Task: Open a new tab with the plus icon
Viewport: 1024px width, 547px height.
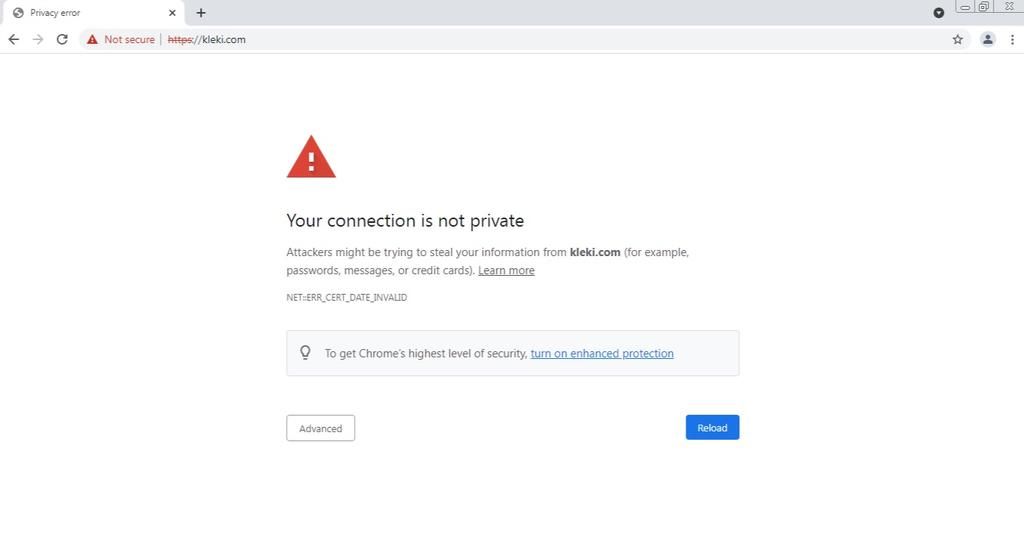Action: tap(201, 13)
